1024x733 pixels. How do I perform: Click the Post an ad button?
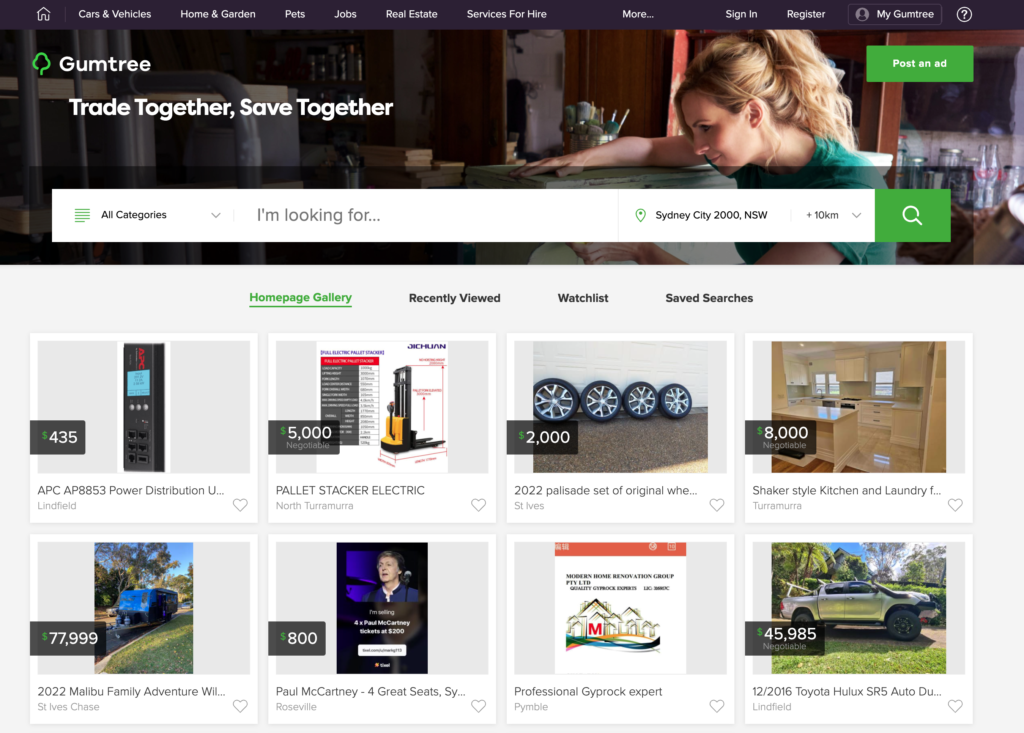click(919, 63)
